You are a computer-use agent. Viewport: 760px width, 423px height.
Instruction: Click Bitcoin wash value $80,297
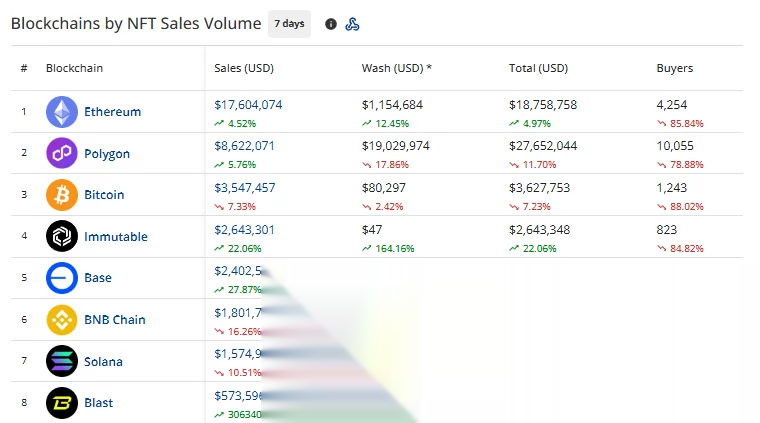pos(383,188)
